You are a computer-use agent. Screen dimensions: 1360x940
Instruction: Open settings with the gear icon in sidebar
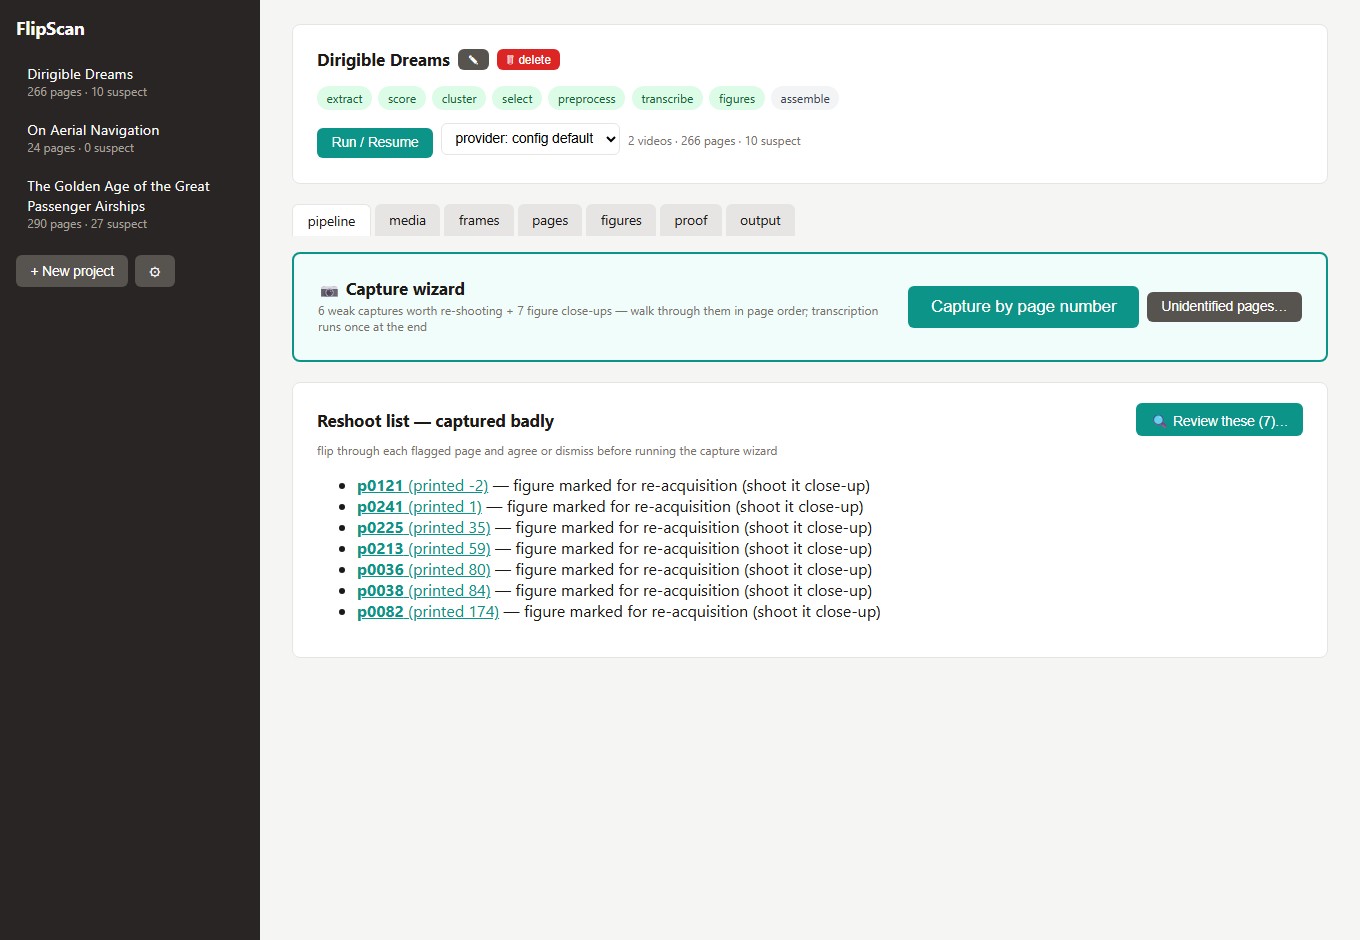(155, 271)
